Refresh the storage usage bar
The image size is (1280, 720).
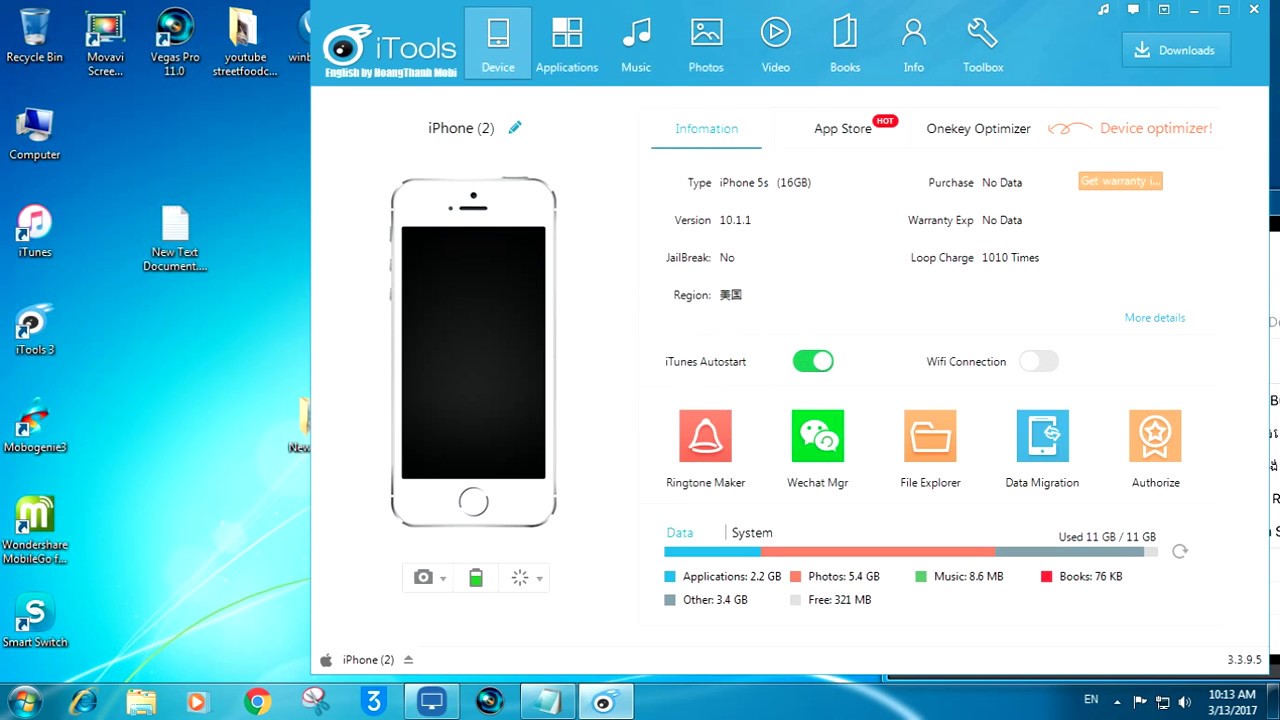(1180, 551)
